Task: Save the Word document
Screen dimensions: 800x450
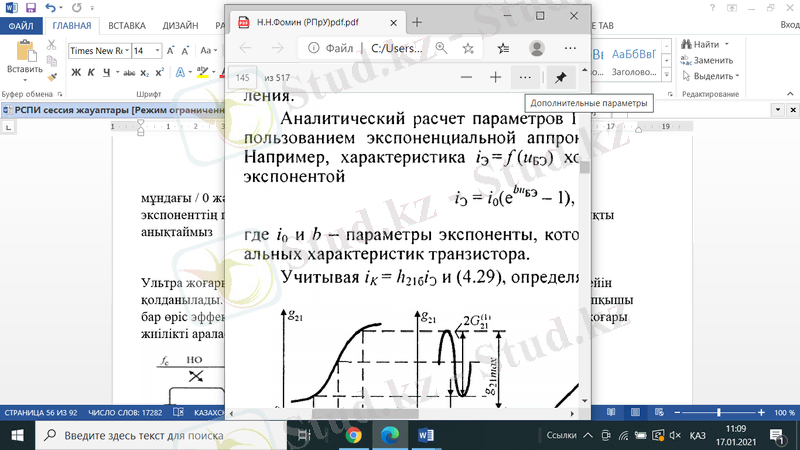Action: pyautogui.click(x=31, y=8)
